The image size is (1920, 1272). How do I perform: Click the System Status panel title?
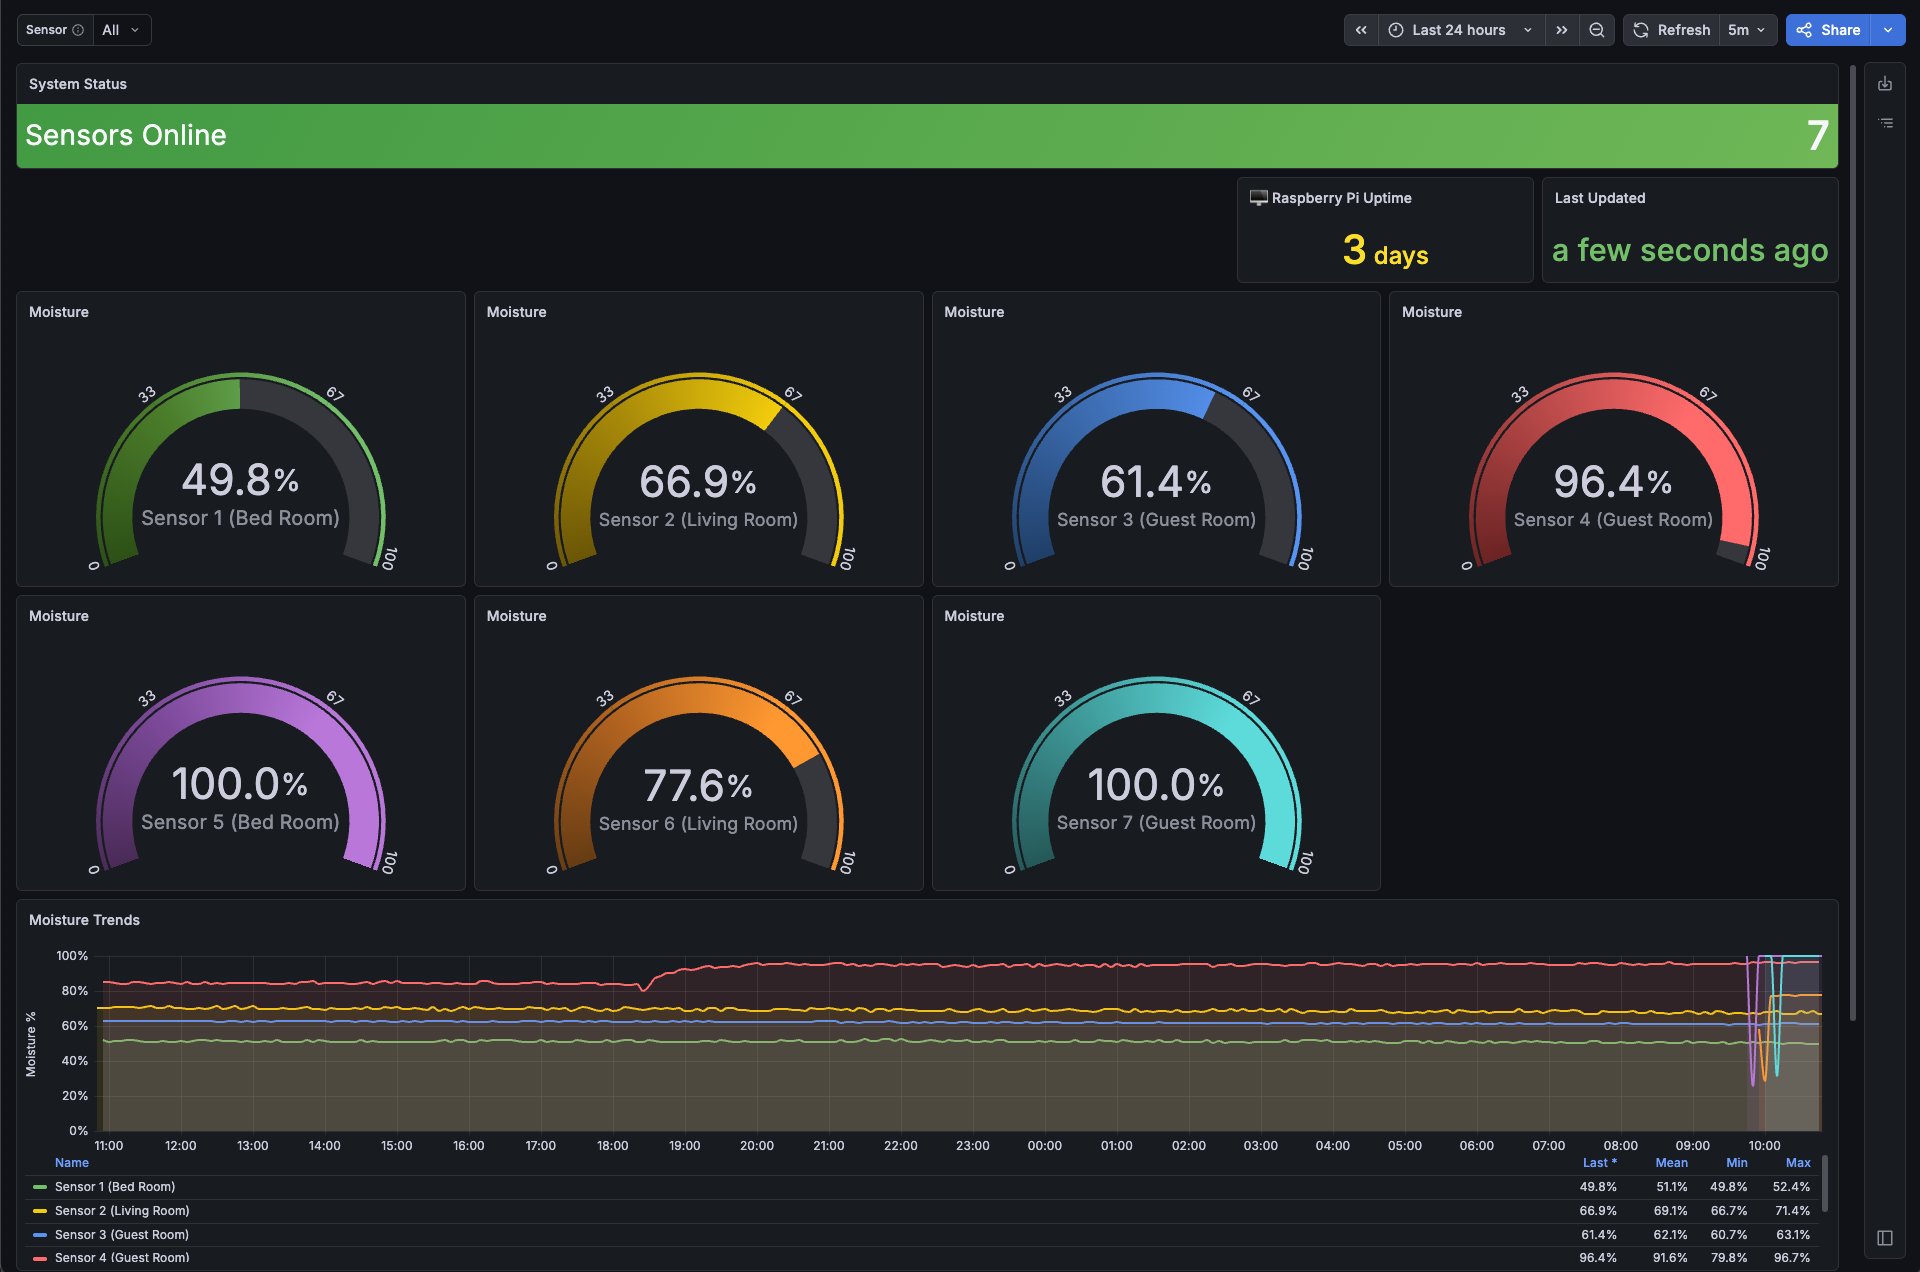[x=78, y=84]
